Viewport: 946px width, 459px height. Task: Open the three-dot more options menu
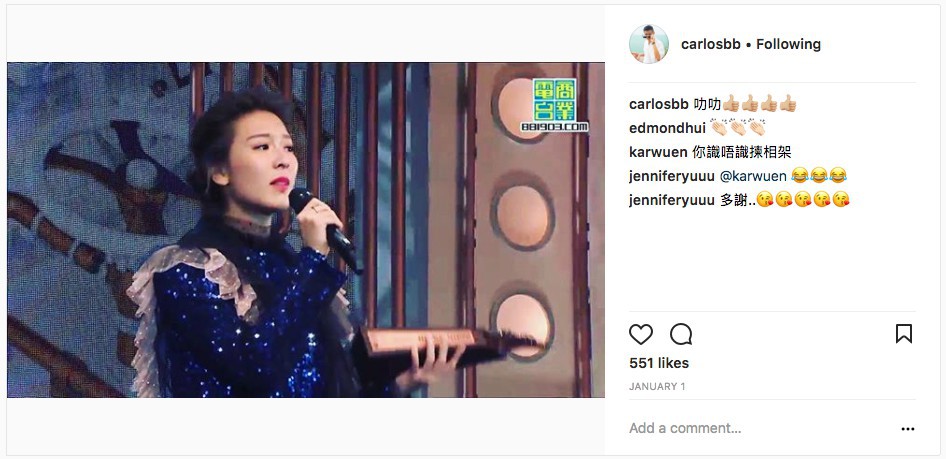coord(908,429)
